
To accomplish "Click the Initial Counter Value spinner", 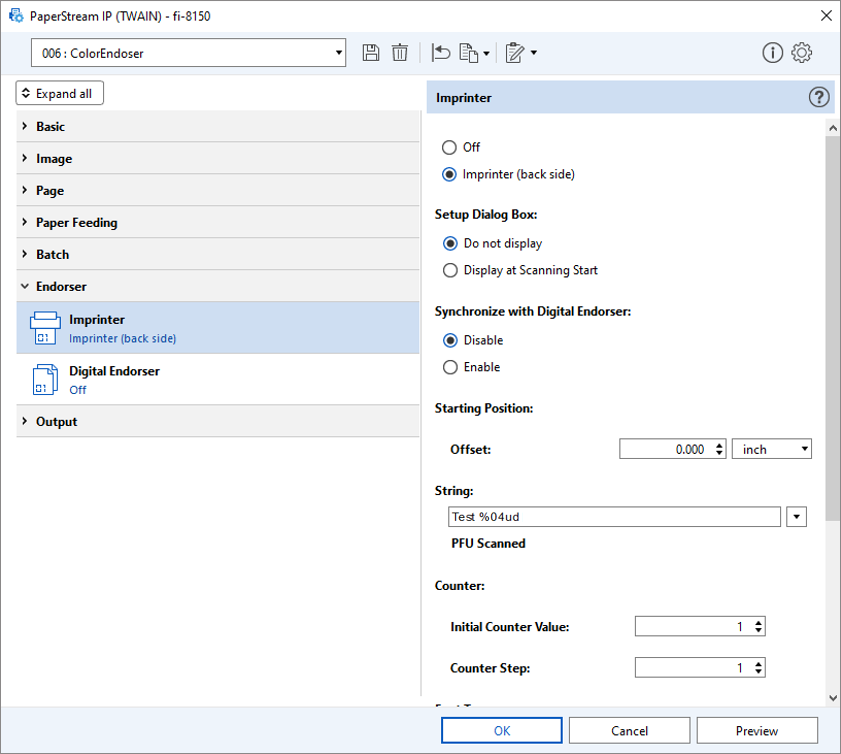I will tap(758, 626).
